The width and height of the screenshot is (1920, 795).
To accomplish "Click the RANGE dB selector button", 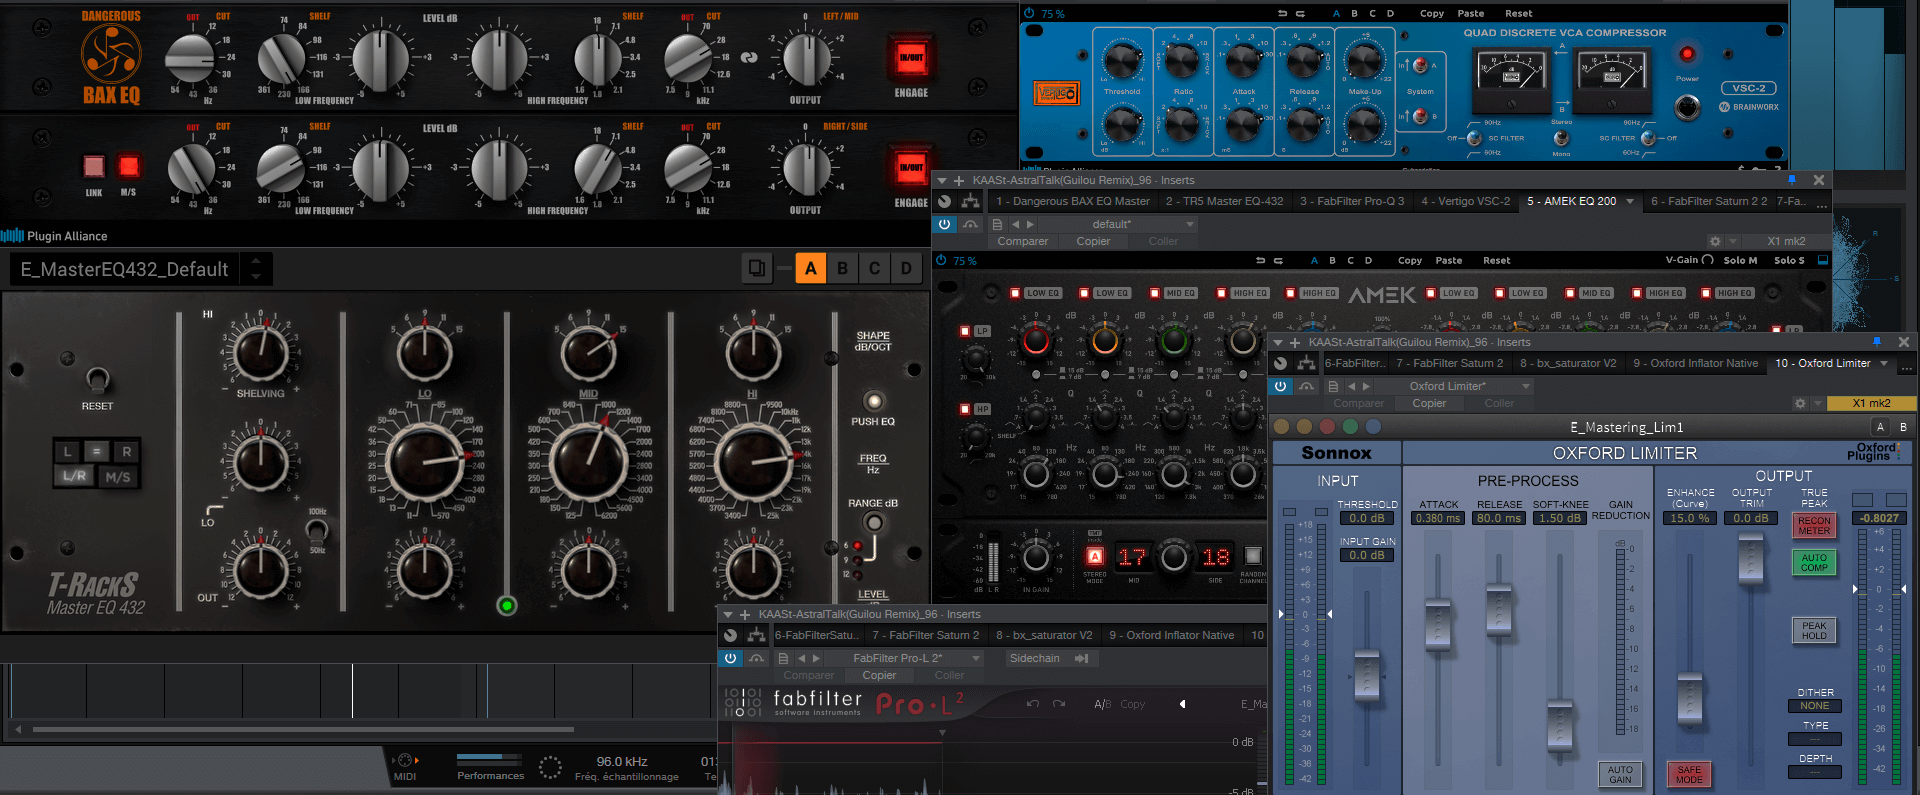I will [x=873, y=522].
